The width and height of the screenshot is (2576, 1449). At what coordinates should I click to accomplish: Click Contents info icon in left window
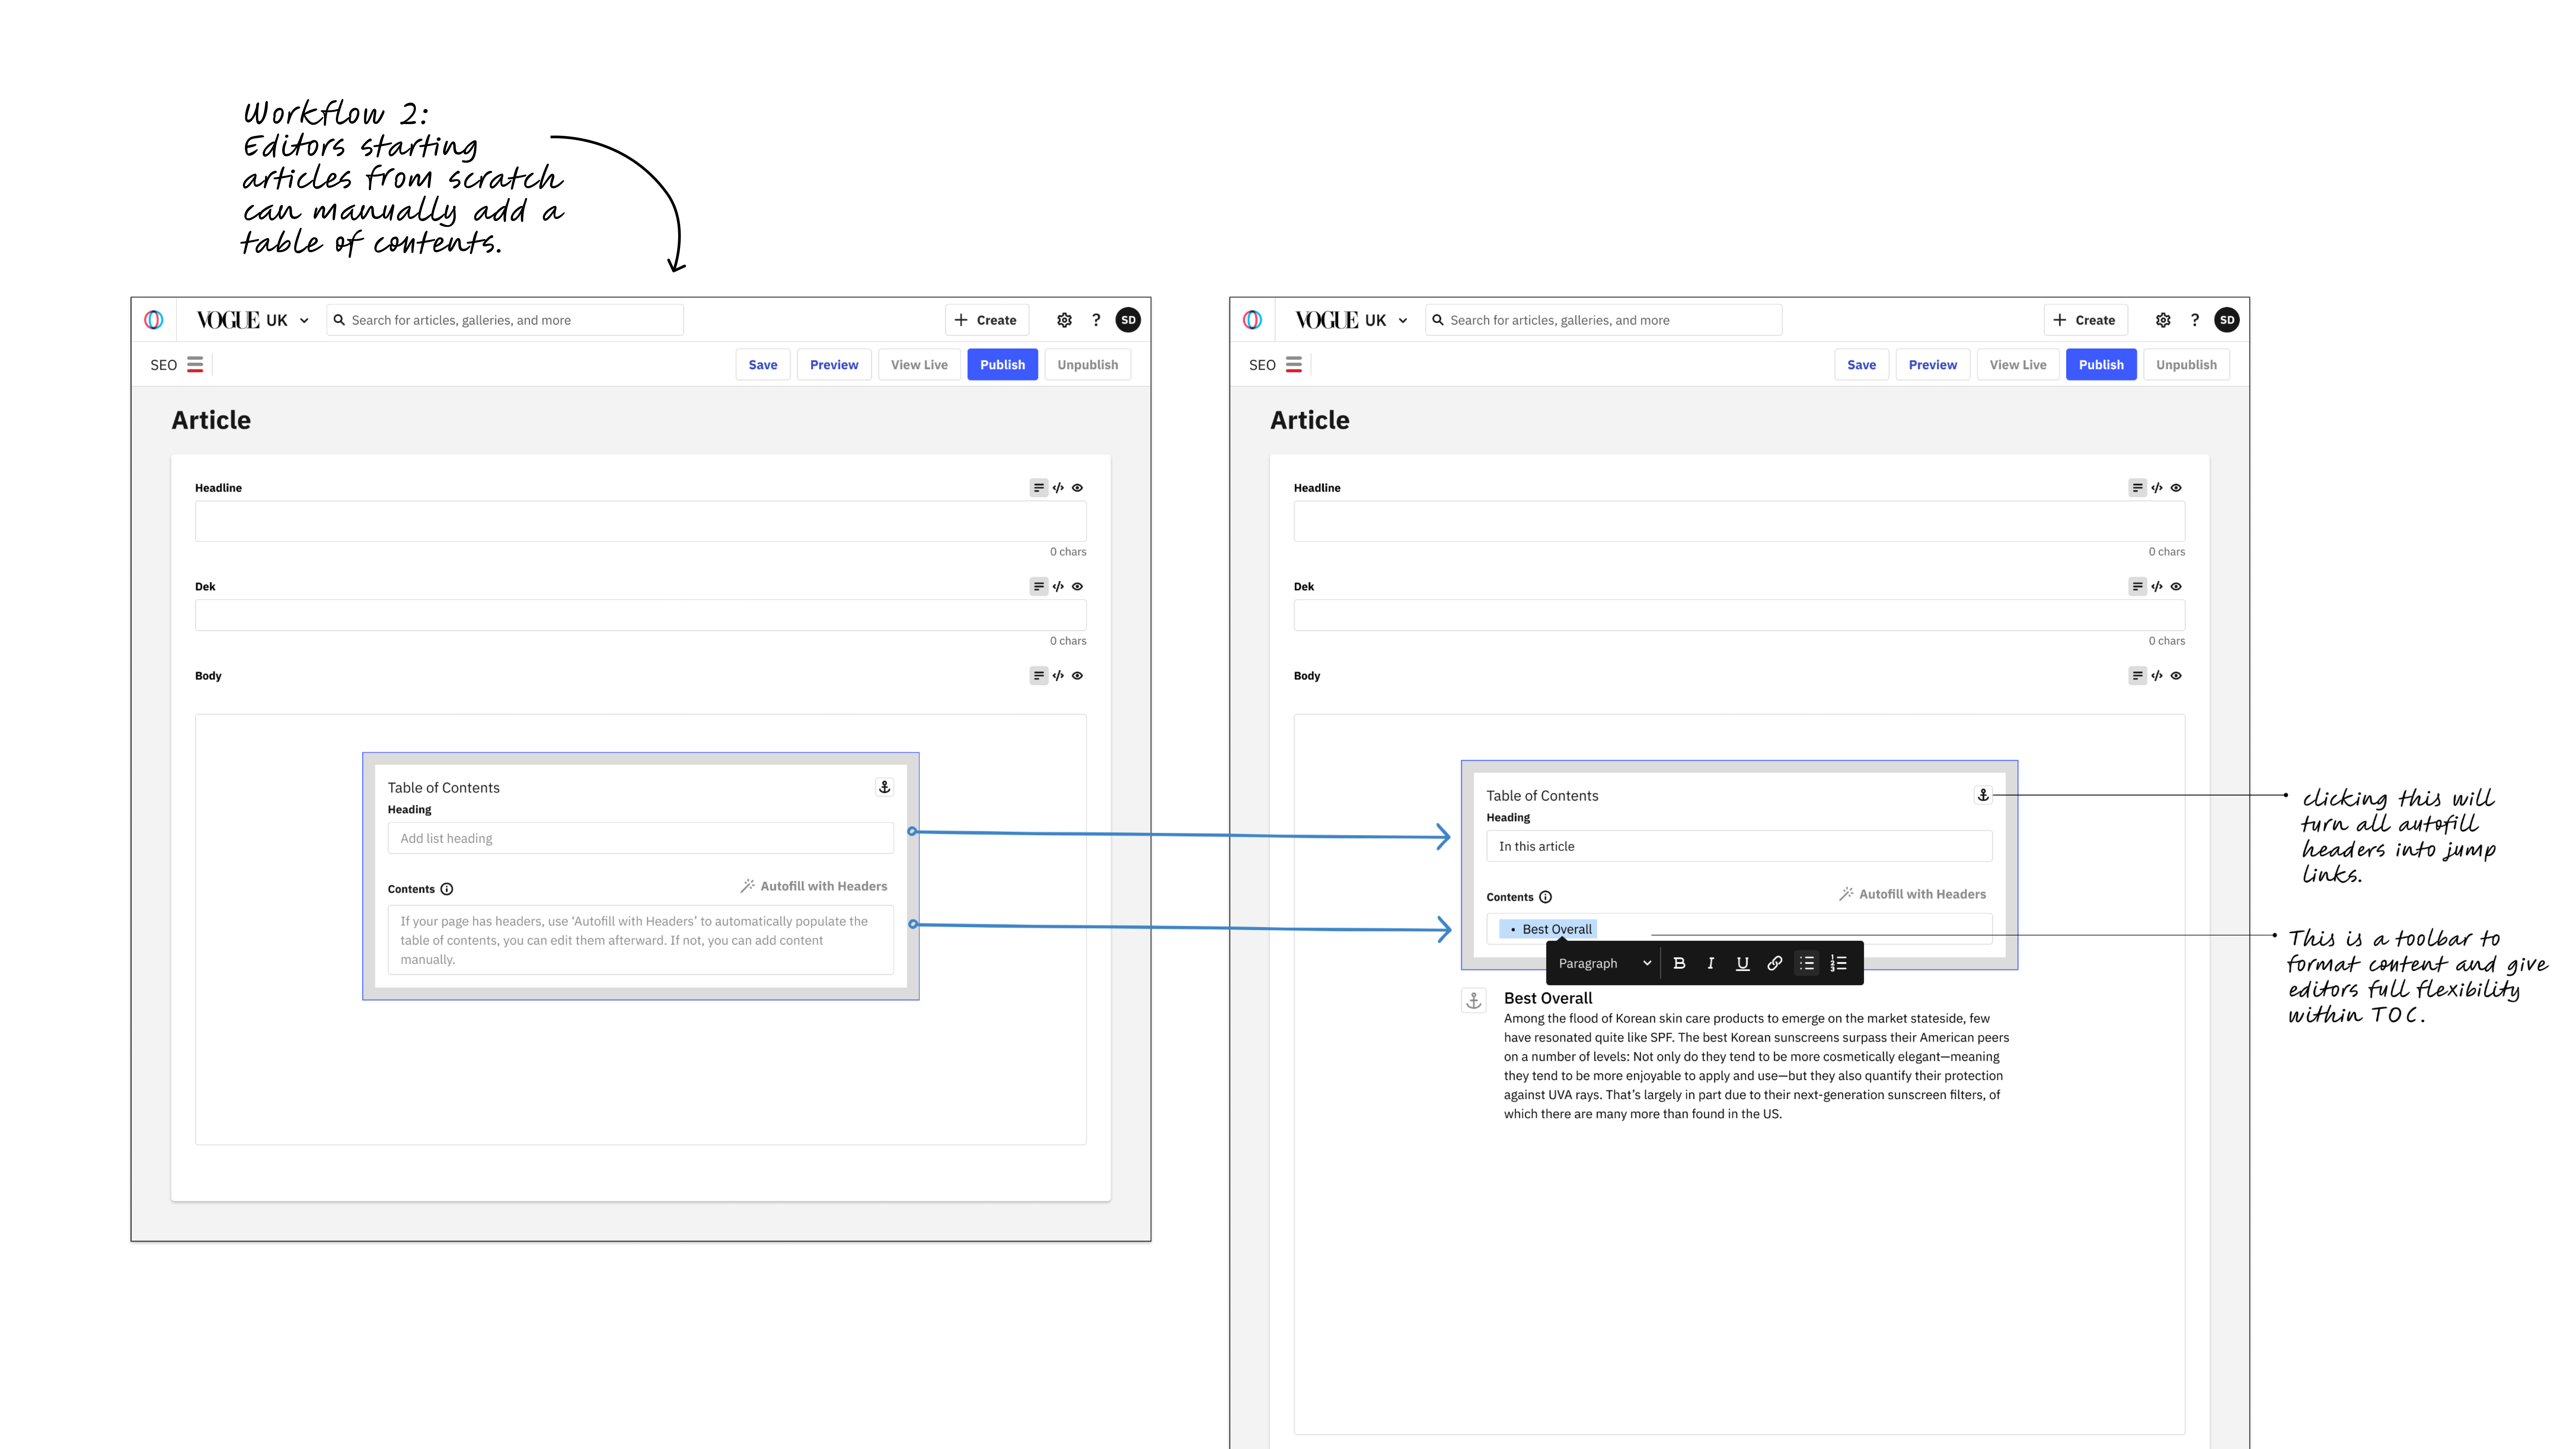(x=447, y=889)
